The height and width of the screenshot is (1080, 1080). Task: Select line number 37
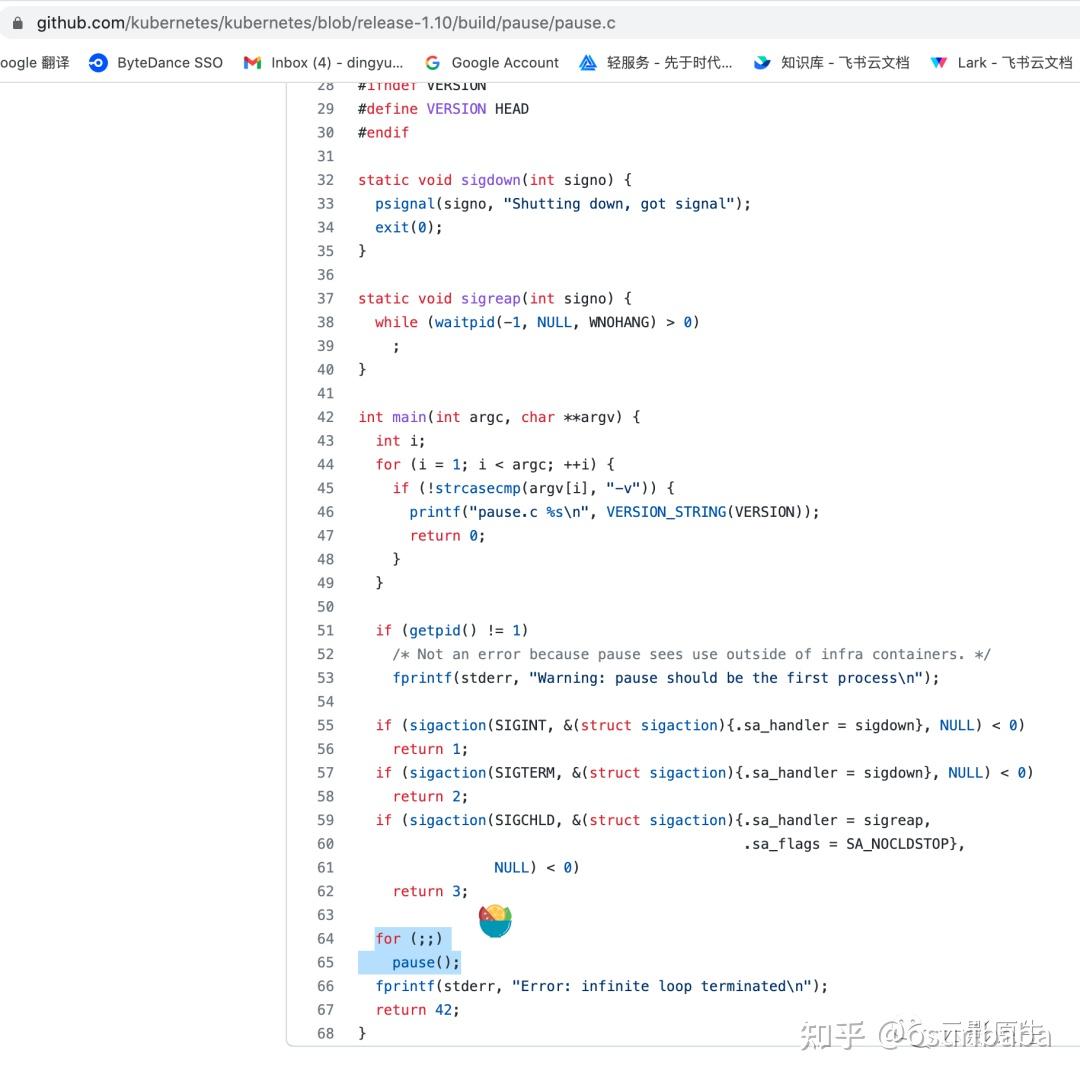325,298
